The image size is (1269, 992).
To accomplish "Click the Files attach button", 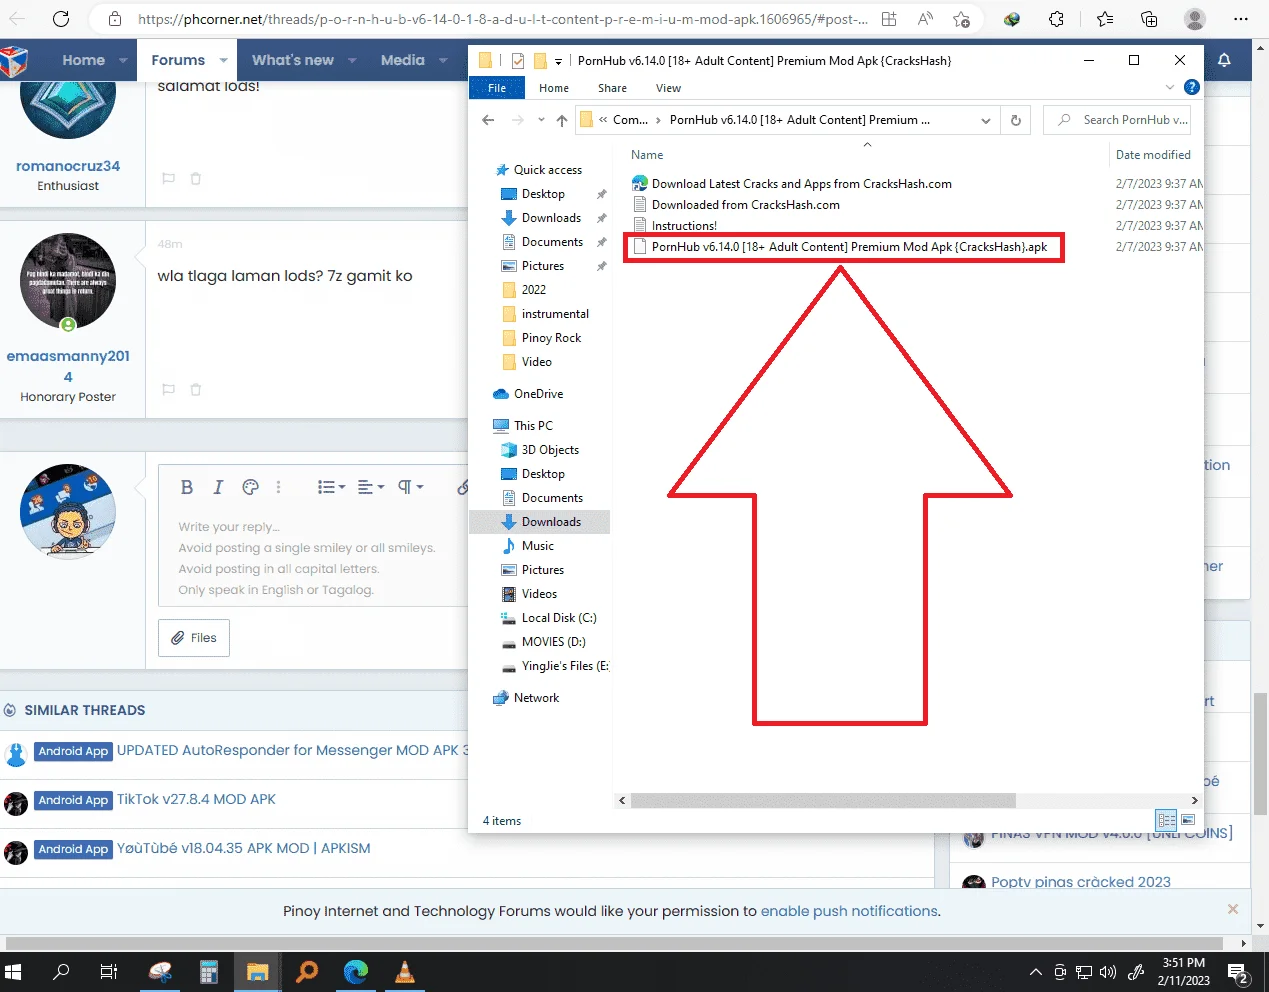I will tap(194, 637).
